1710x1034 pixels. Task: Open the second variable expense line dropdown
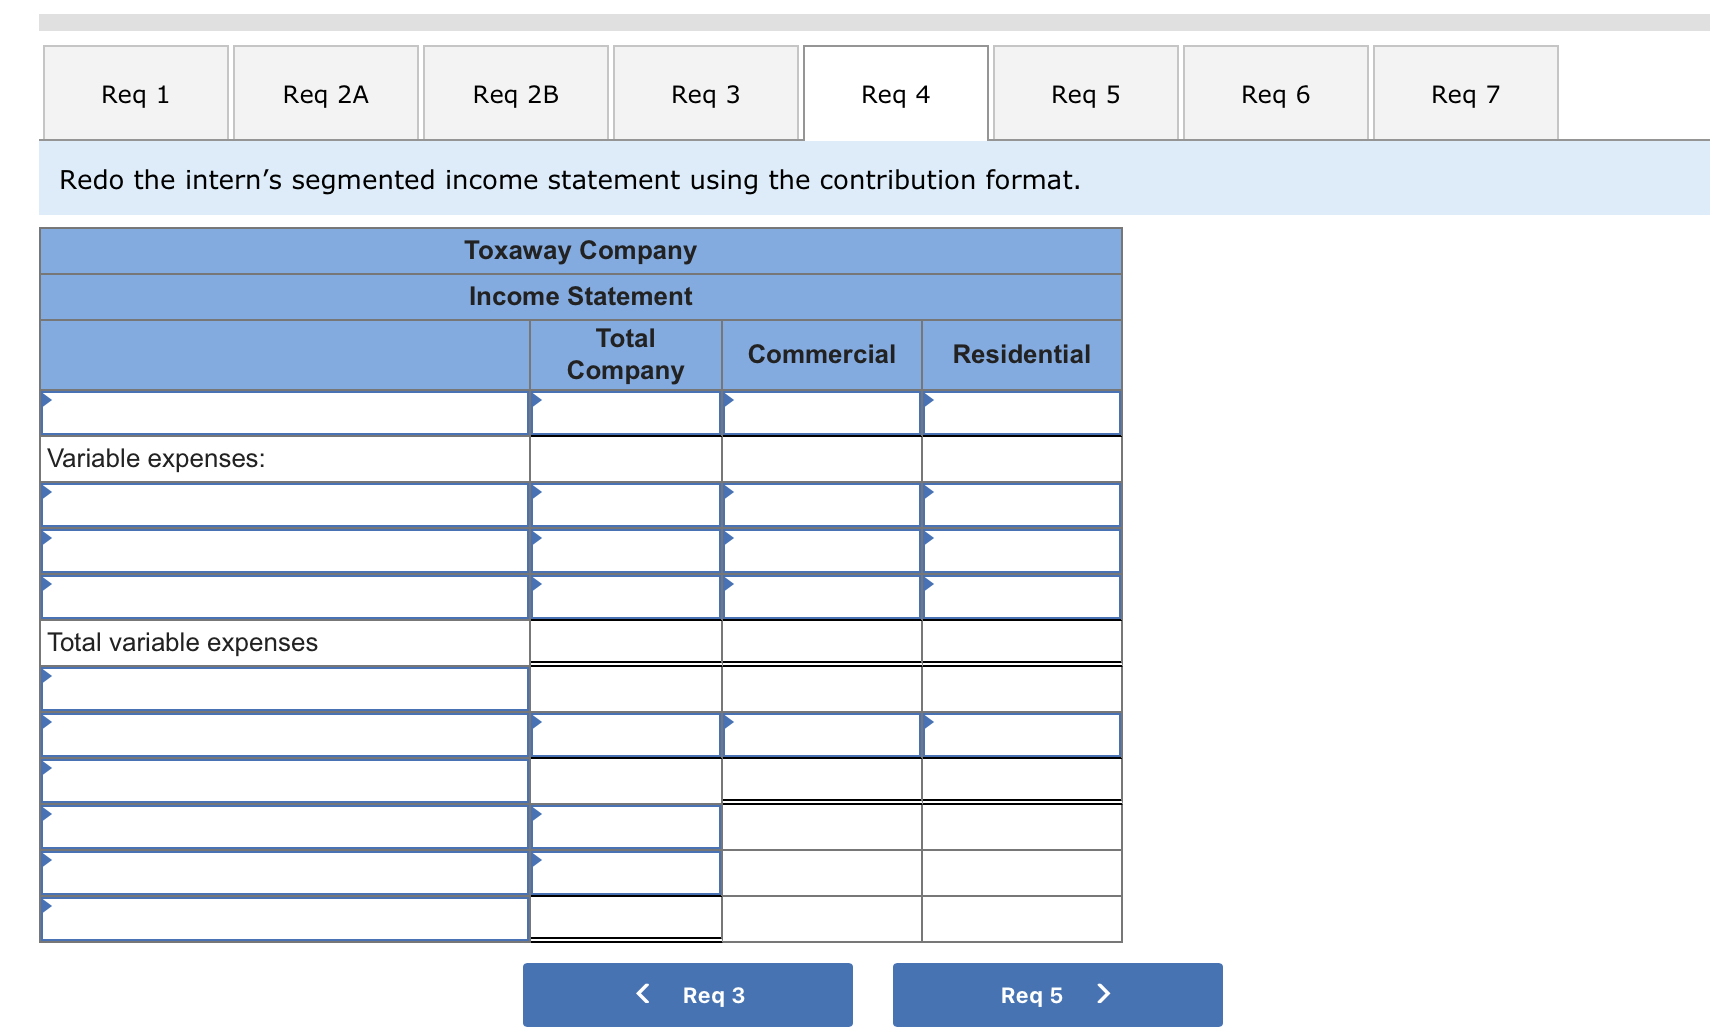[x=284, y=550]
